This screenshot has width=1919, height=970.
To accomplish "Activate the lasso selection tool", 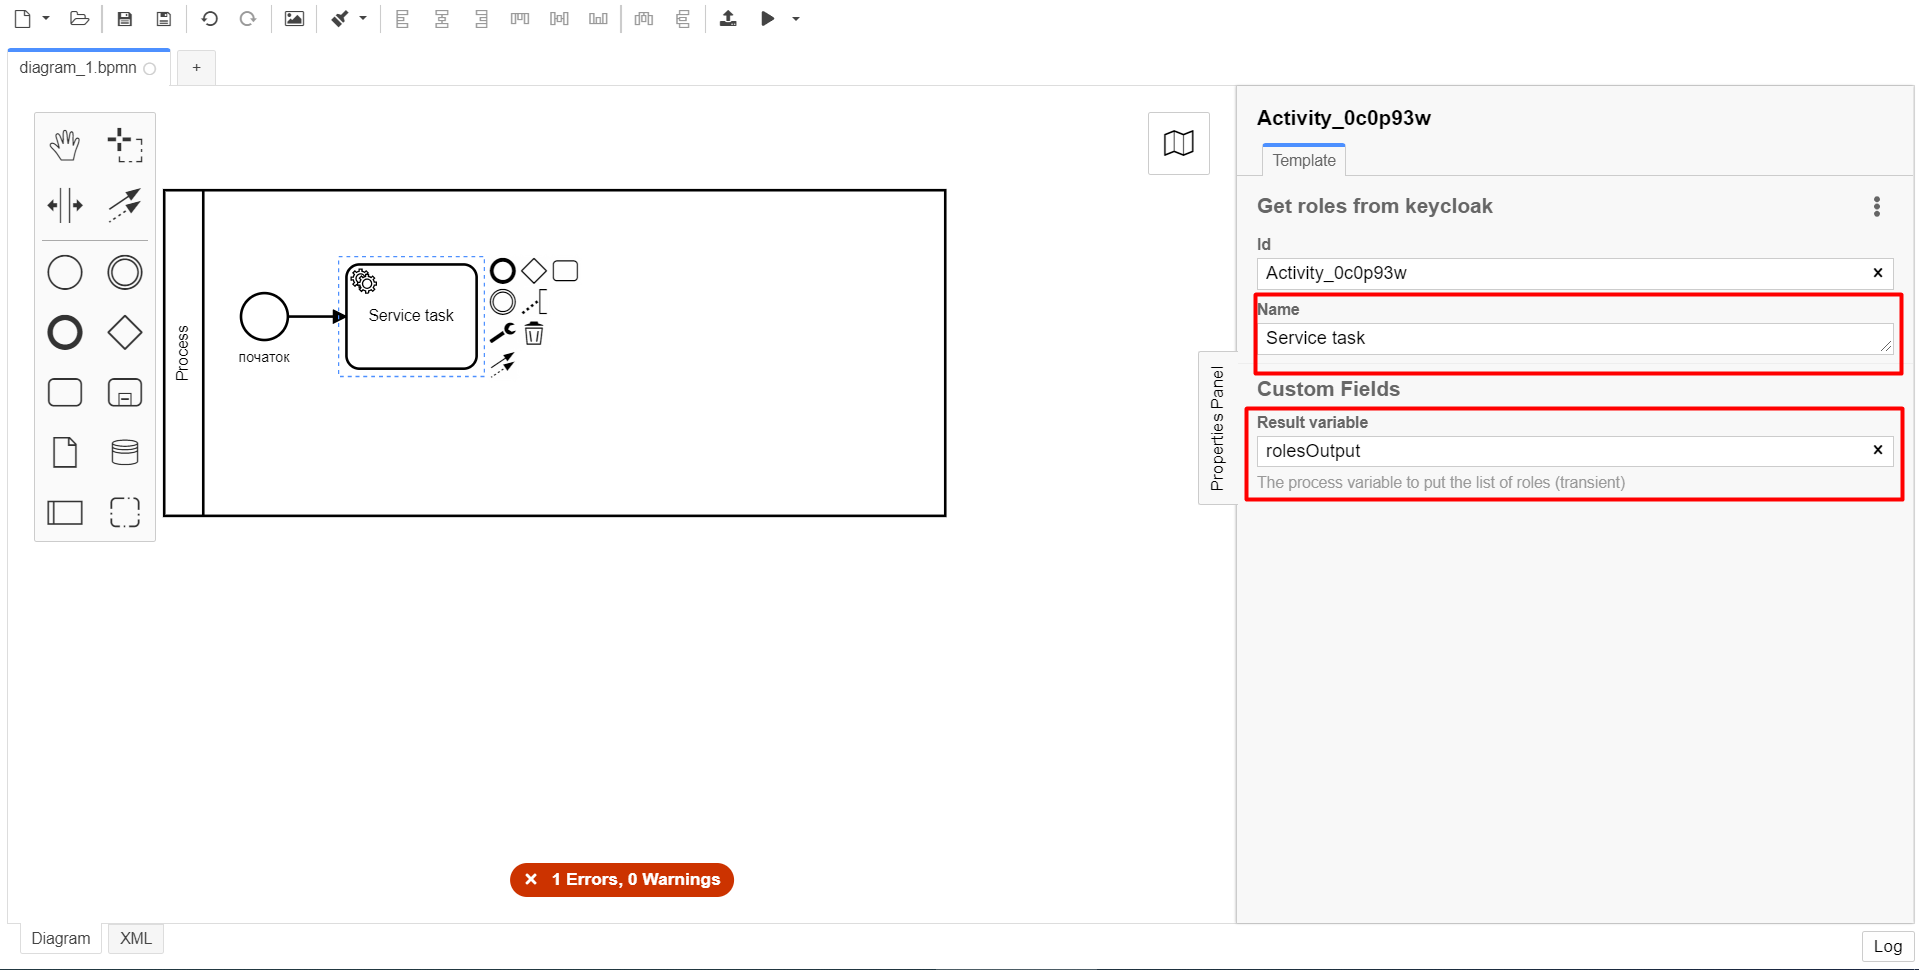I will (125, 145).
